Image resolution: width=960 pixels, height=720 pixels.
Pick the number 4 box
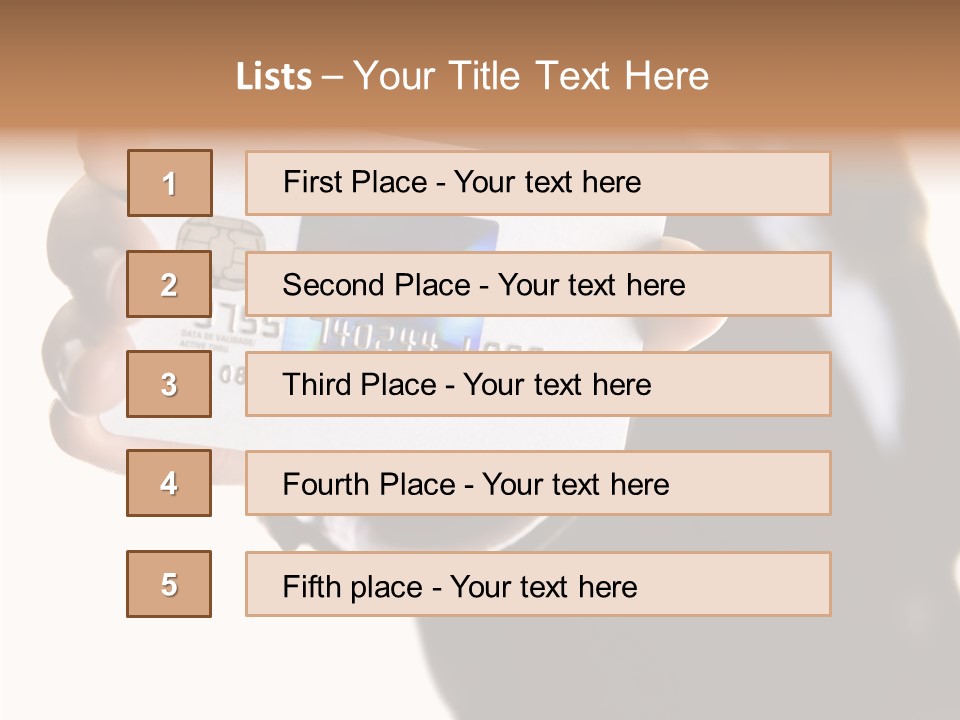[x=169, y=483]
